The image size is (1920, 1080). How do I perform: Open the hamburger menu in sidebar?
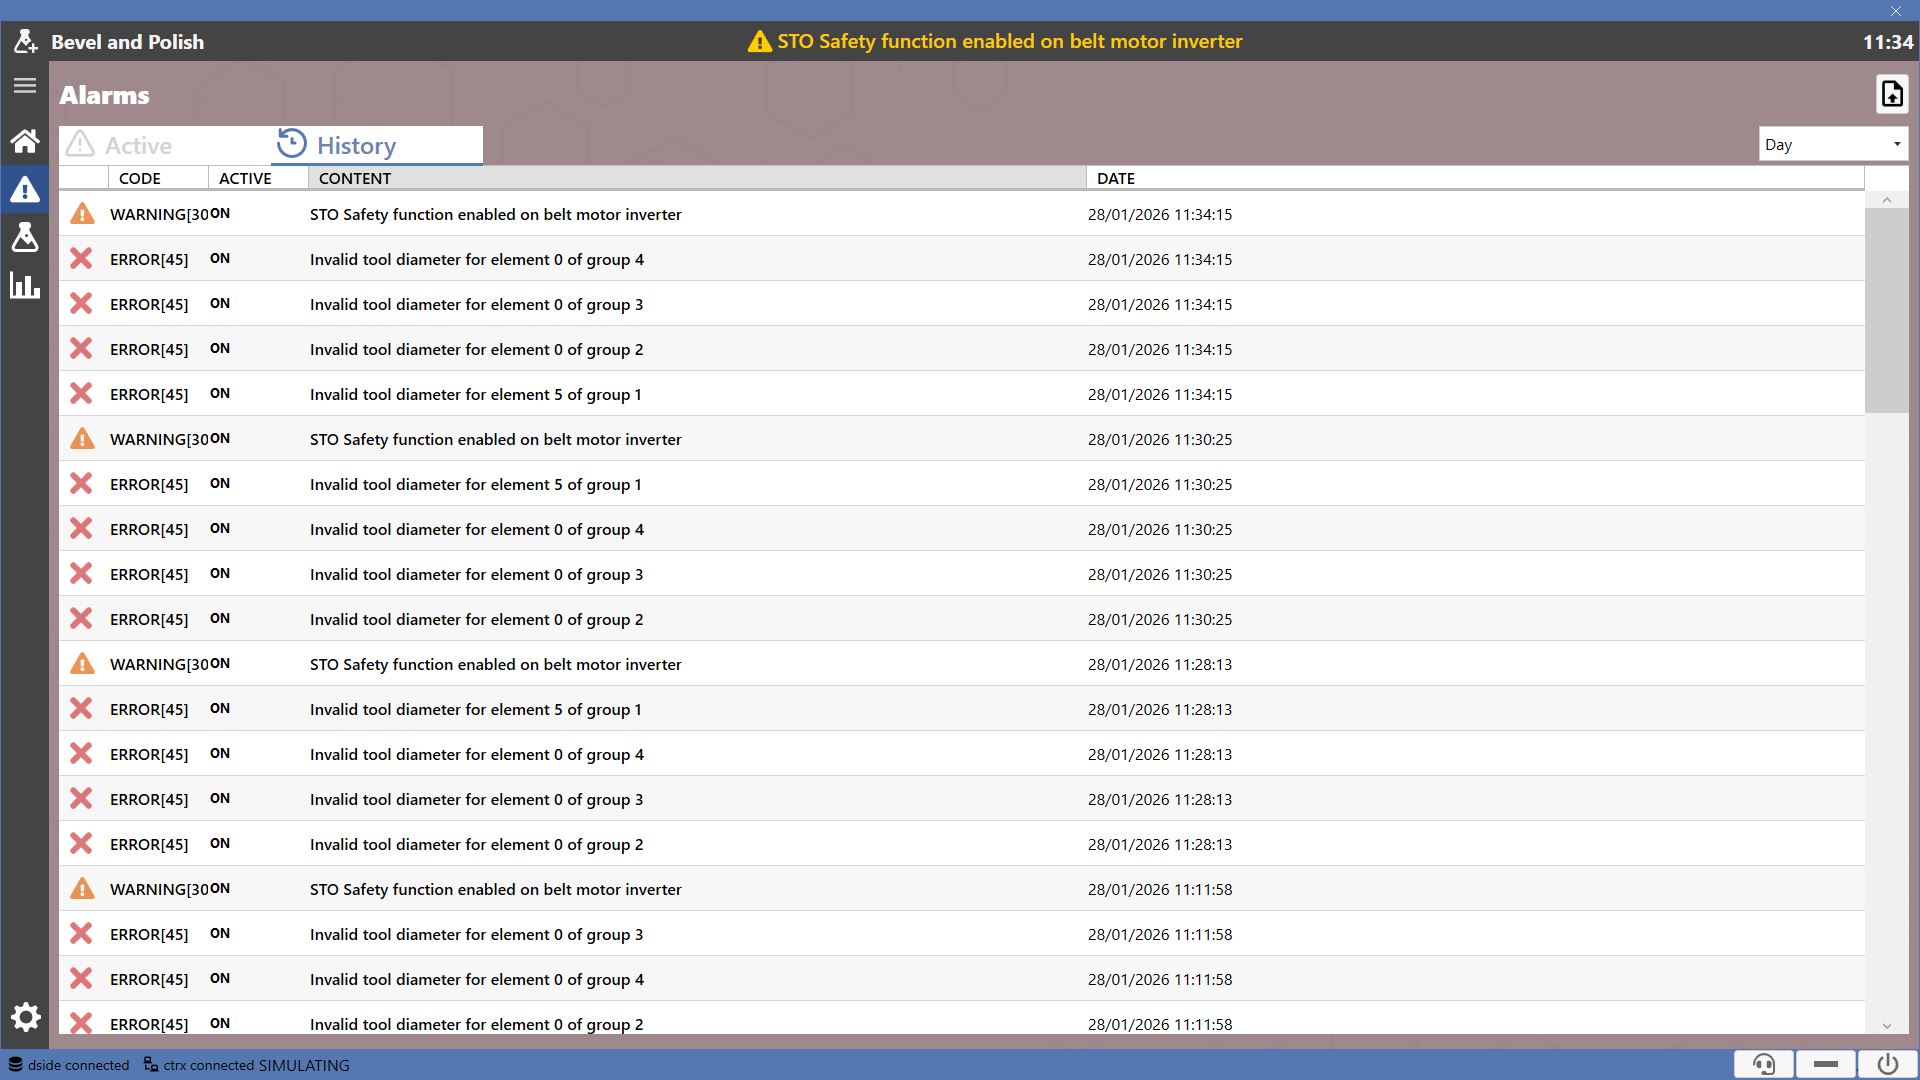pos(25,86)
